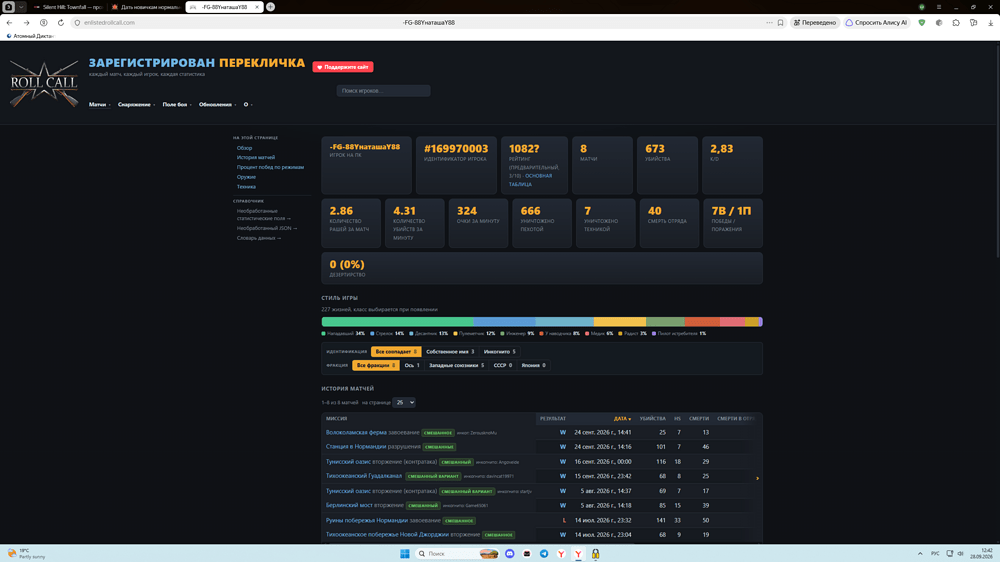Open the Windows Start menu
Screen dimensions: 1000x562
404,554
